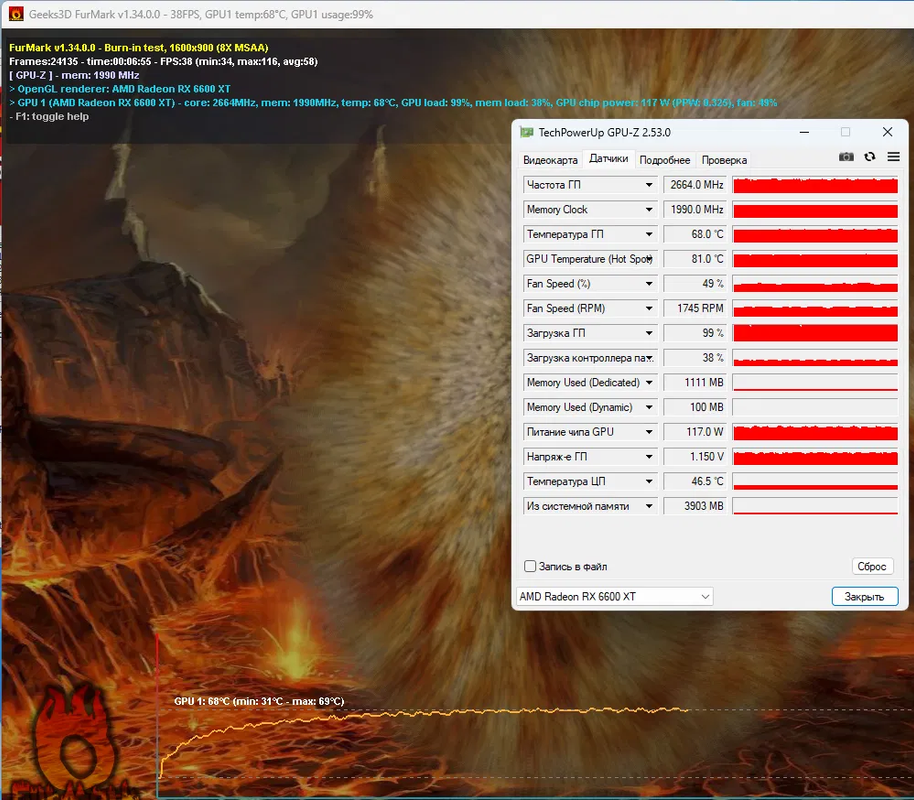The width and height of the screenshot is (914, 800).
Task: Click the F1: toggle help text
Action: pyautogui.click(x=49, y=117)
